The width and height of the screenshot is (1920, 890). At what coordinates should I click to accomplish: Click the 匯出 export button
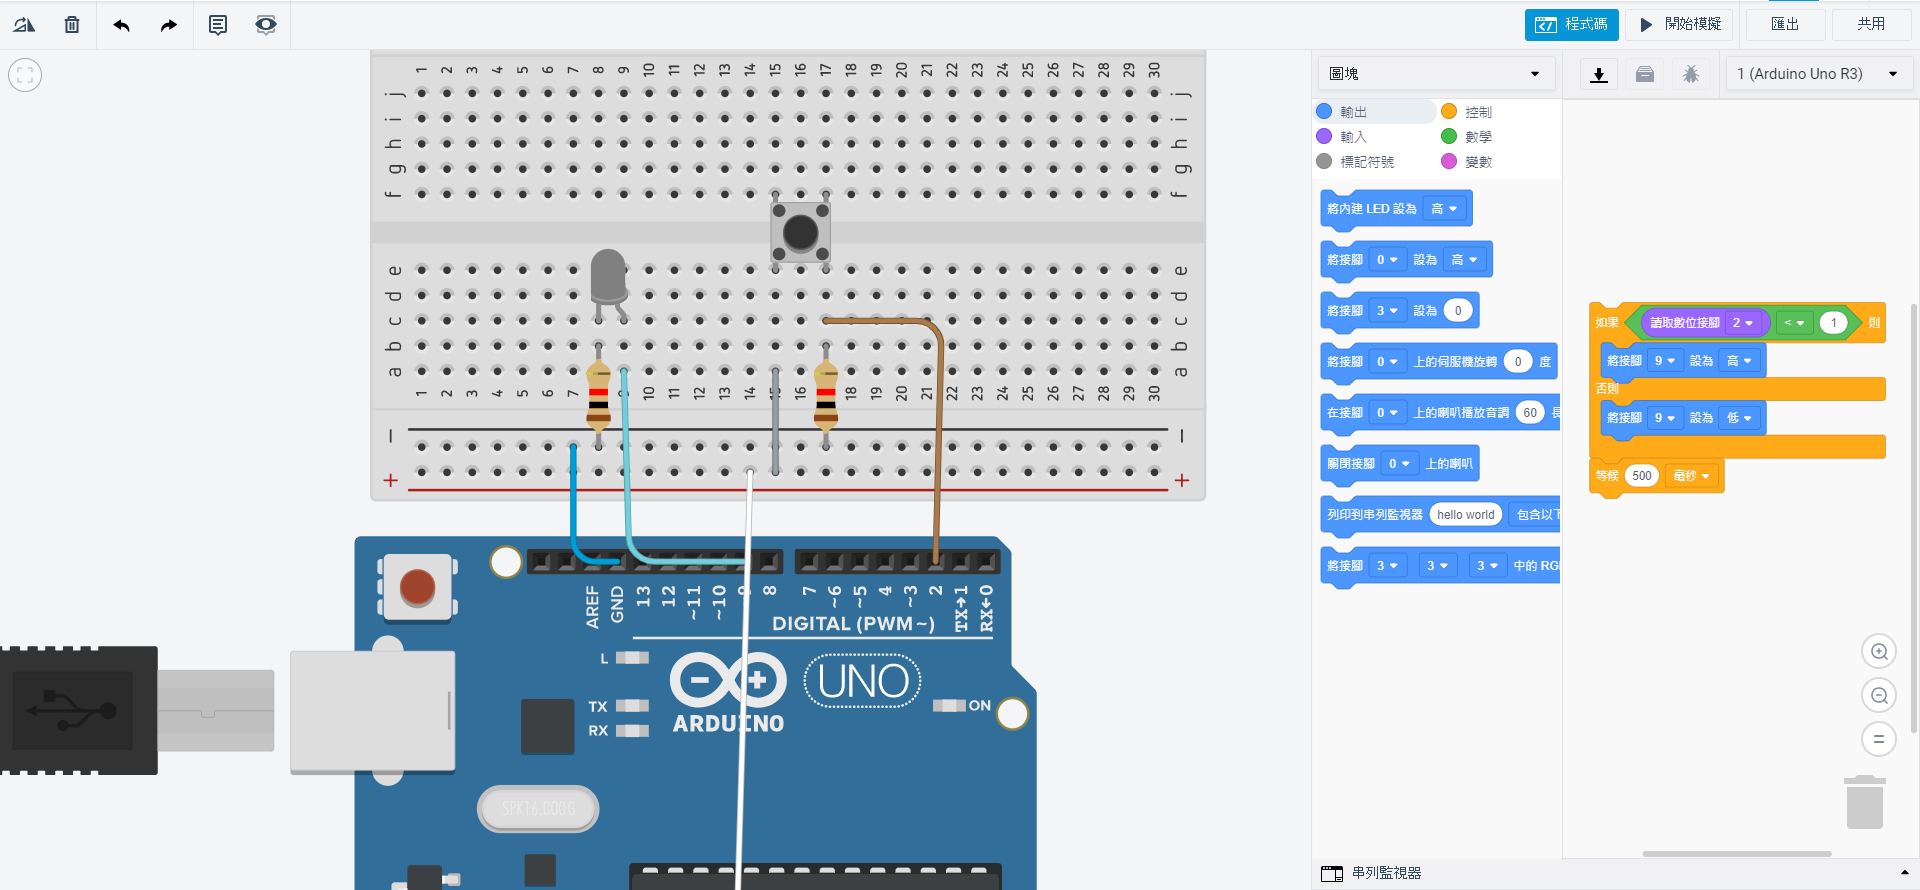tap(1785, 24)
